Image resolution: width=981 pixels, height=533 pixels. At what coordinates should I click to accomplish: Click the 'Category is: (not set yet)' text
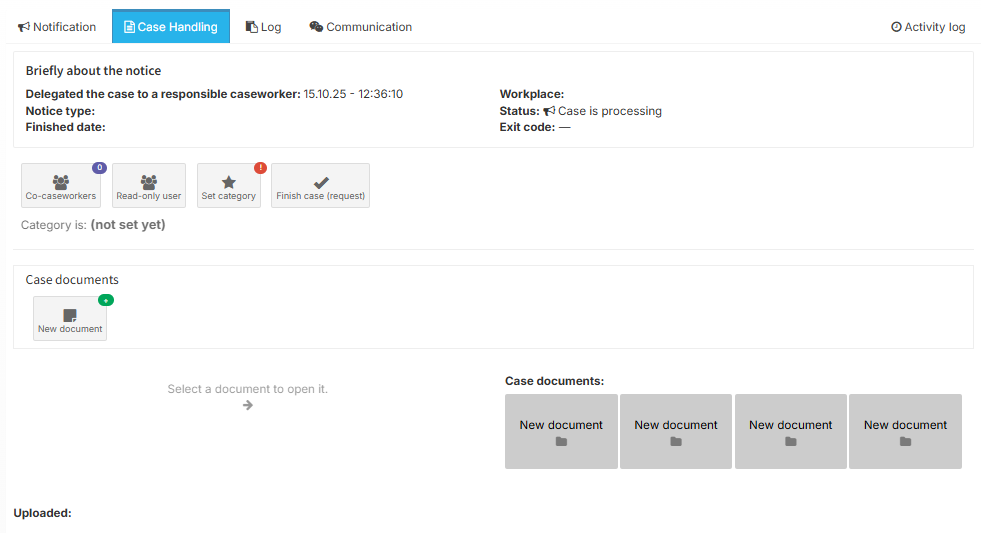click(93, 225)
